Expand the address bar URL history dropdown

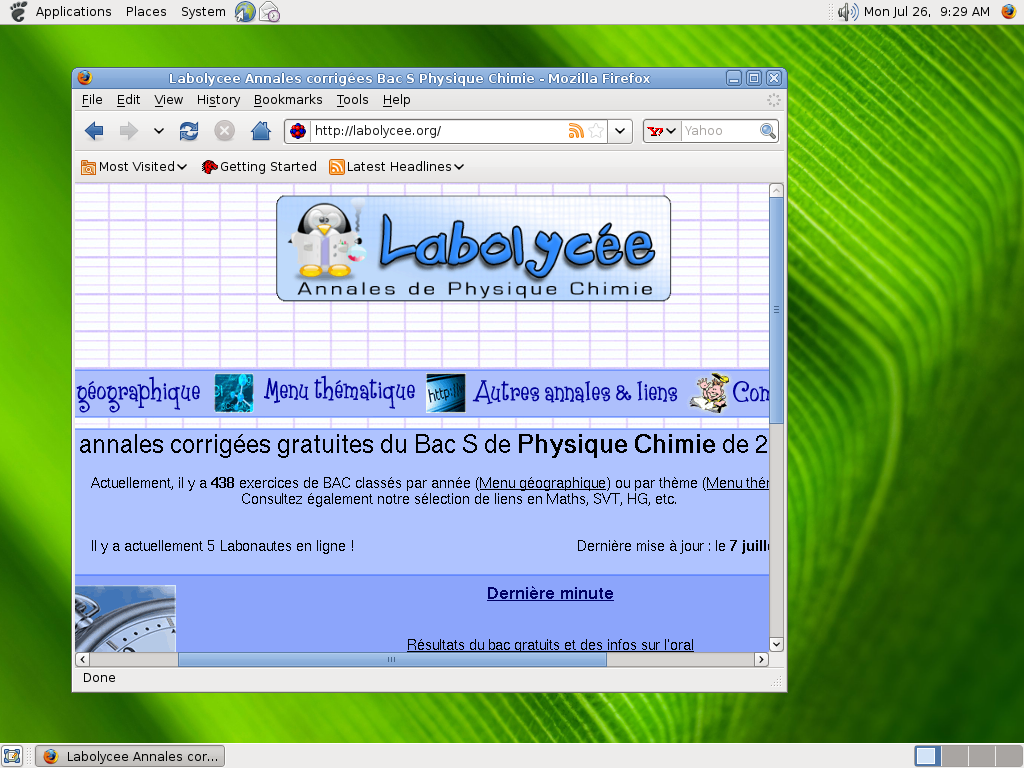point(620,131)
